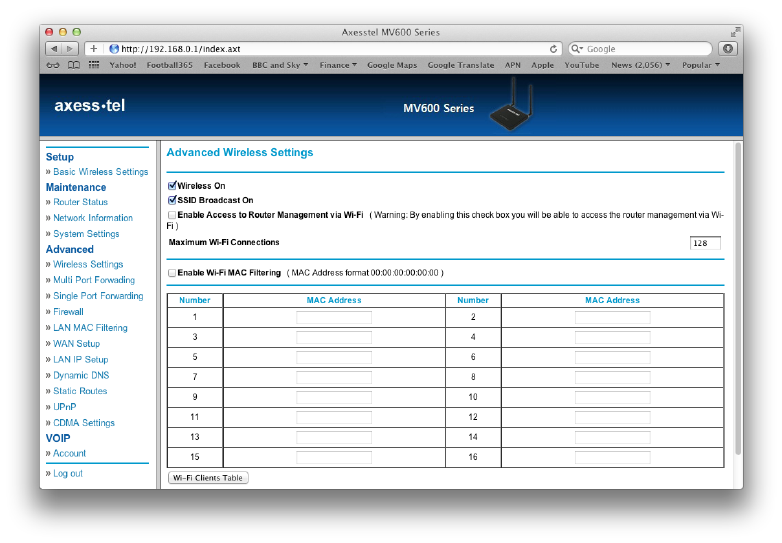Uncheck the Wireless On checkbox
Screen dimensions: 782x543
tap(172, 185)
